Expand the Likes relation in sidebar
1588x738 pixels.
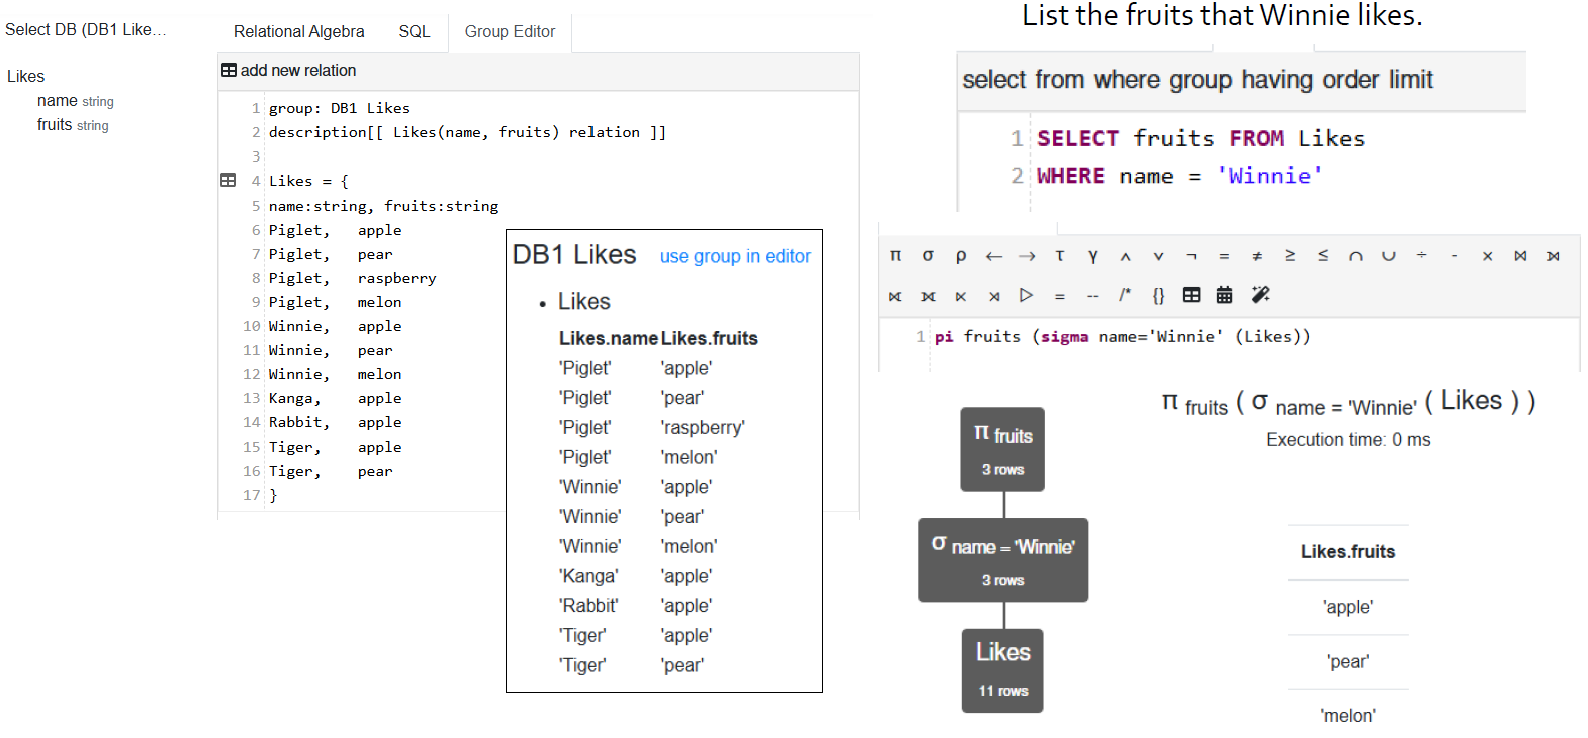(26, 76)
